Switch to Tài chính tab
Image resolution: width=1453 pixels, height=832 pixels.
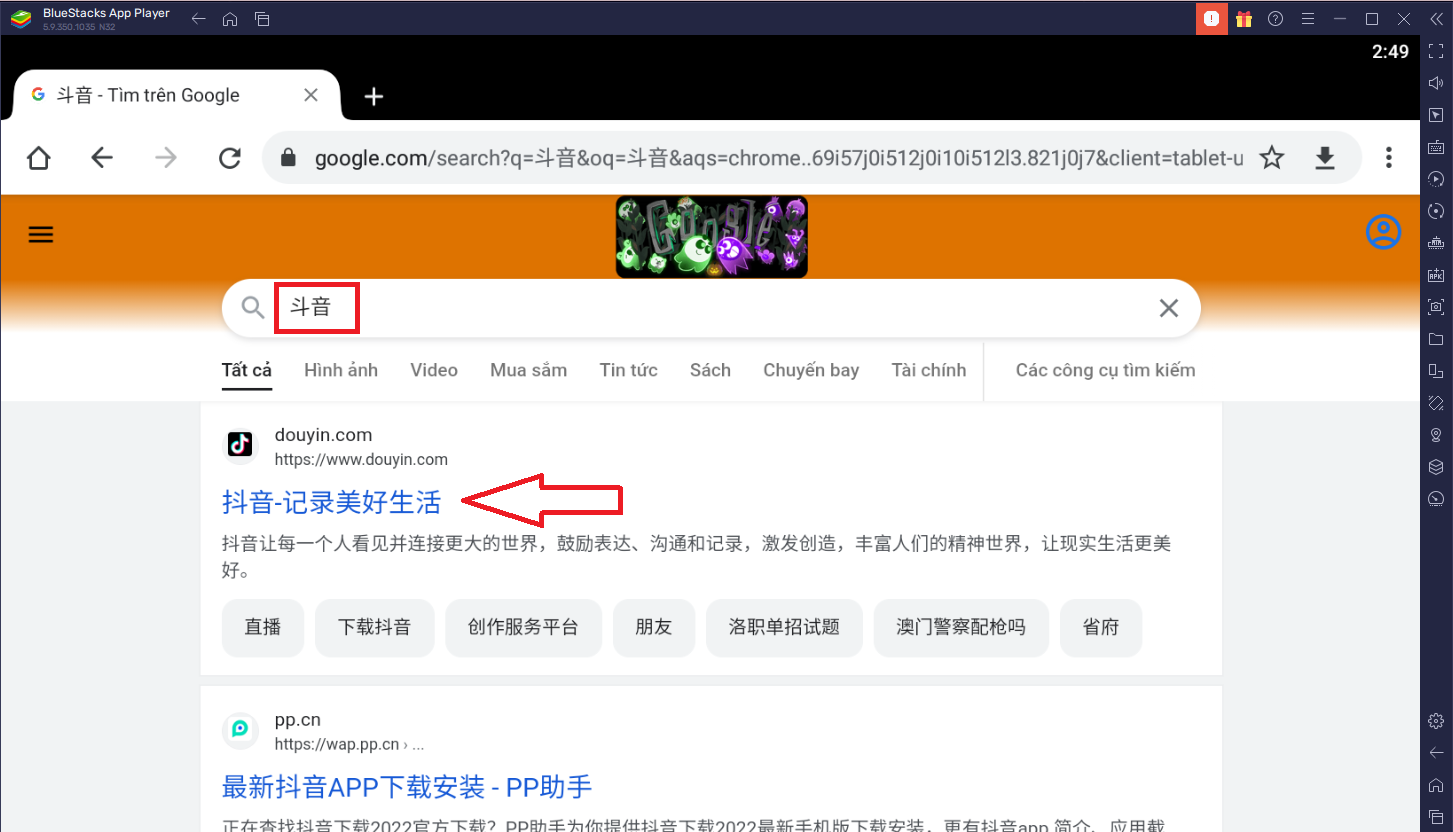(x=929, y=370)
